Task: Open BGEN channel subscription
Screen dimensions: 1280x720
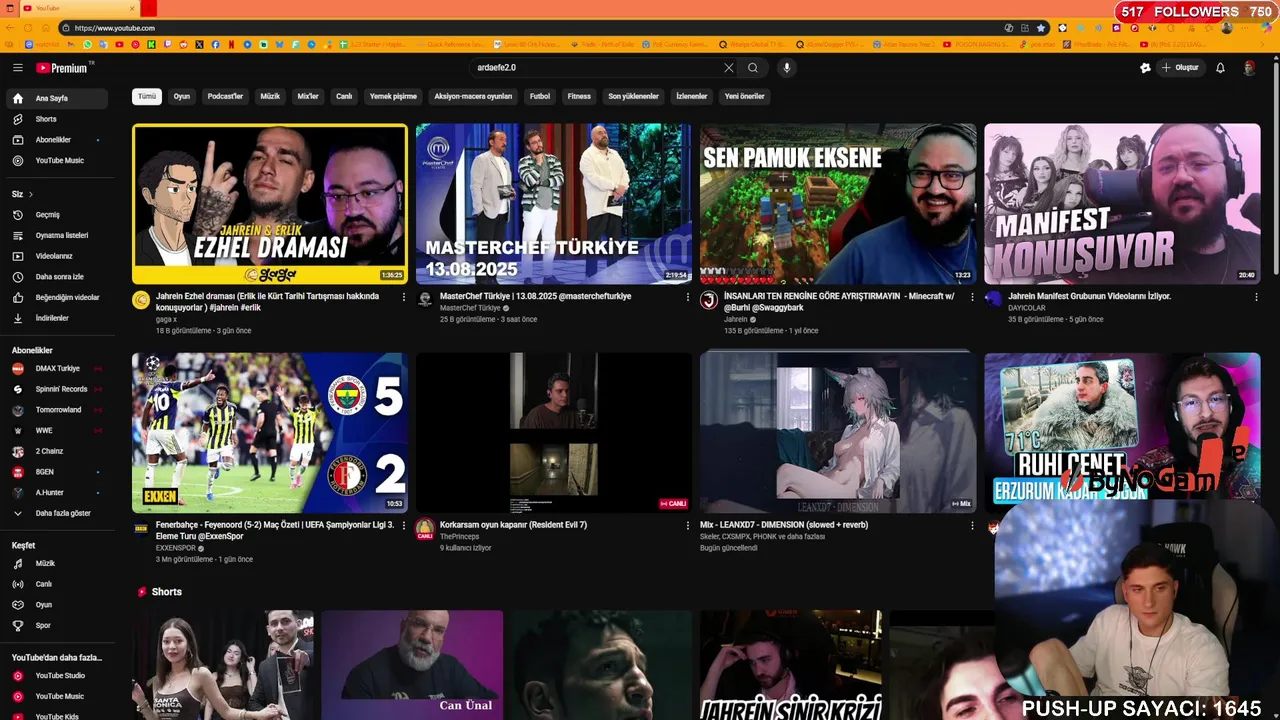Action: click(56, 472)
